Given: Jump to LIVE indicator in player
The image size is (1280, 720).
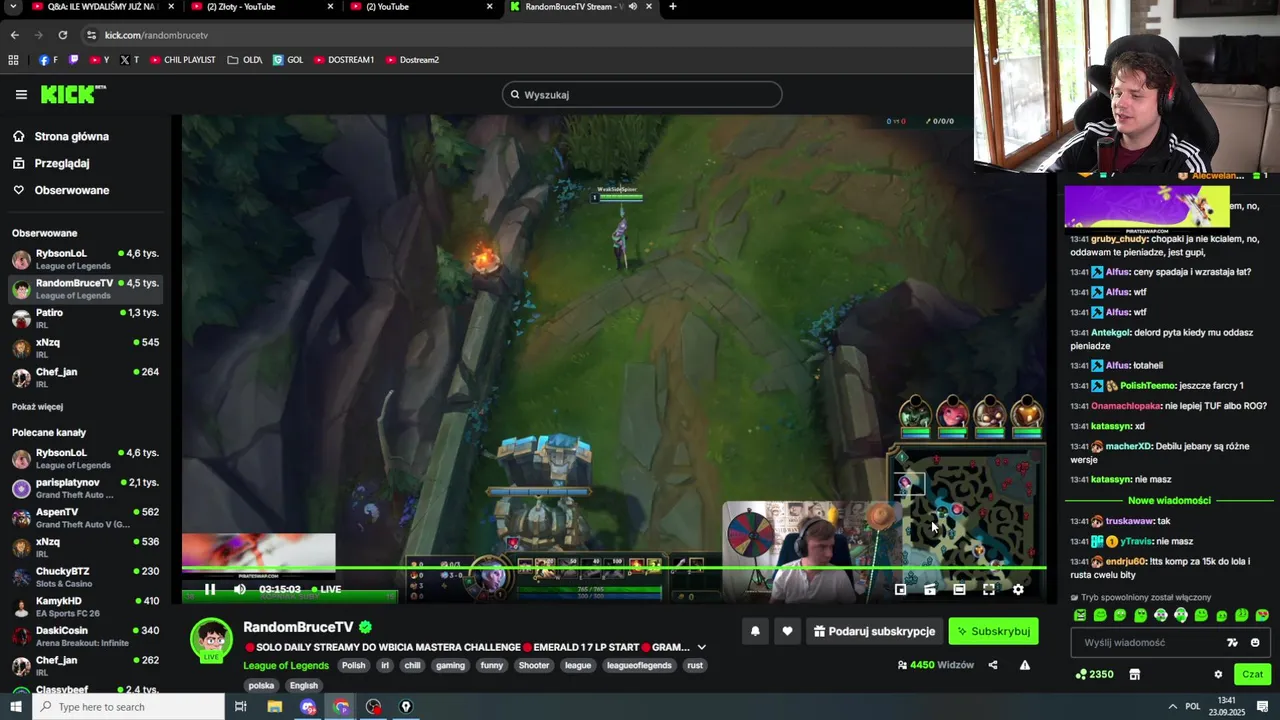Looking at the screenshot, I should [326, 589].
